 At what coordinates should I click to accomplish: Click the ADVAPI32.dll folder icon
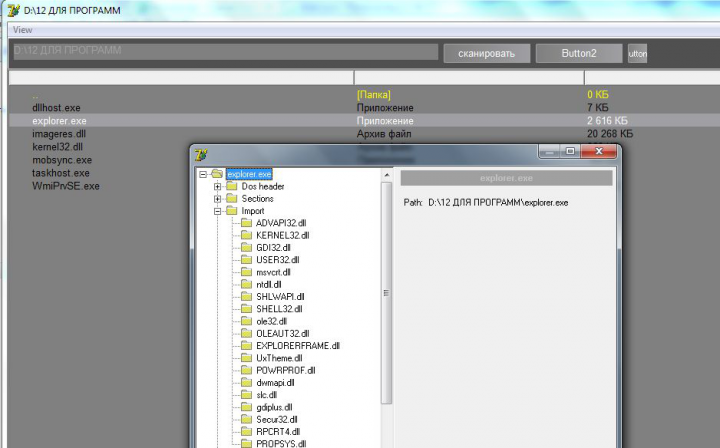point(247,223)
